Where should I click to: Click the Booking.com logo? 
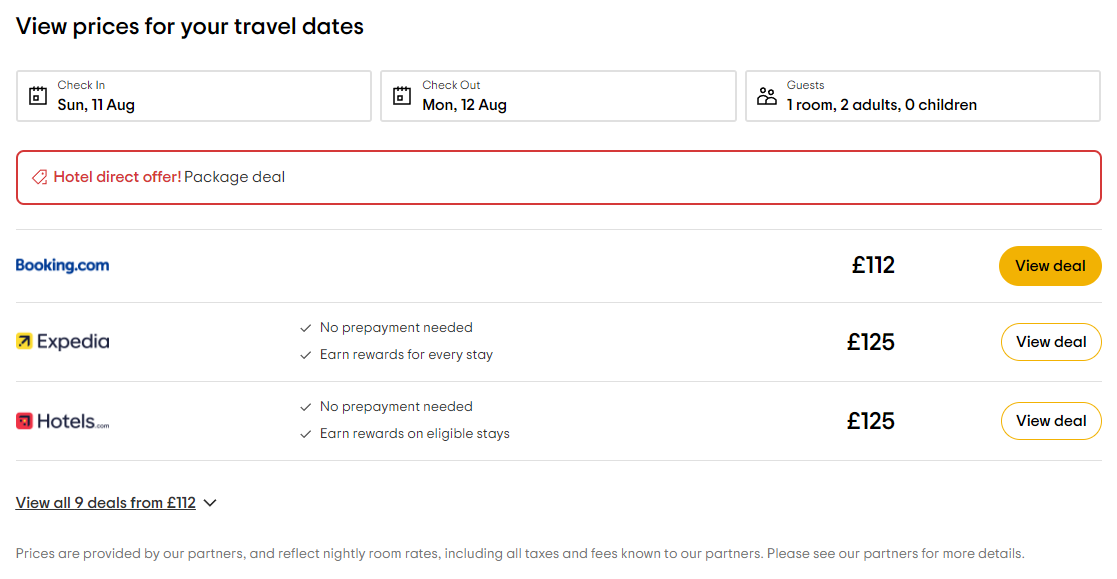coord(62,265)
